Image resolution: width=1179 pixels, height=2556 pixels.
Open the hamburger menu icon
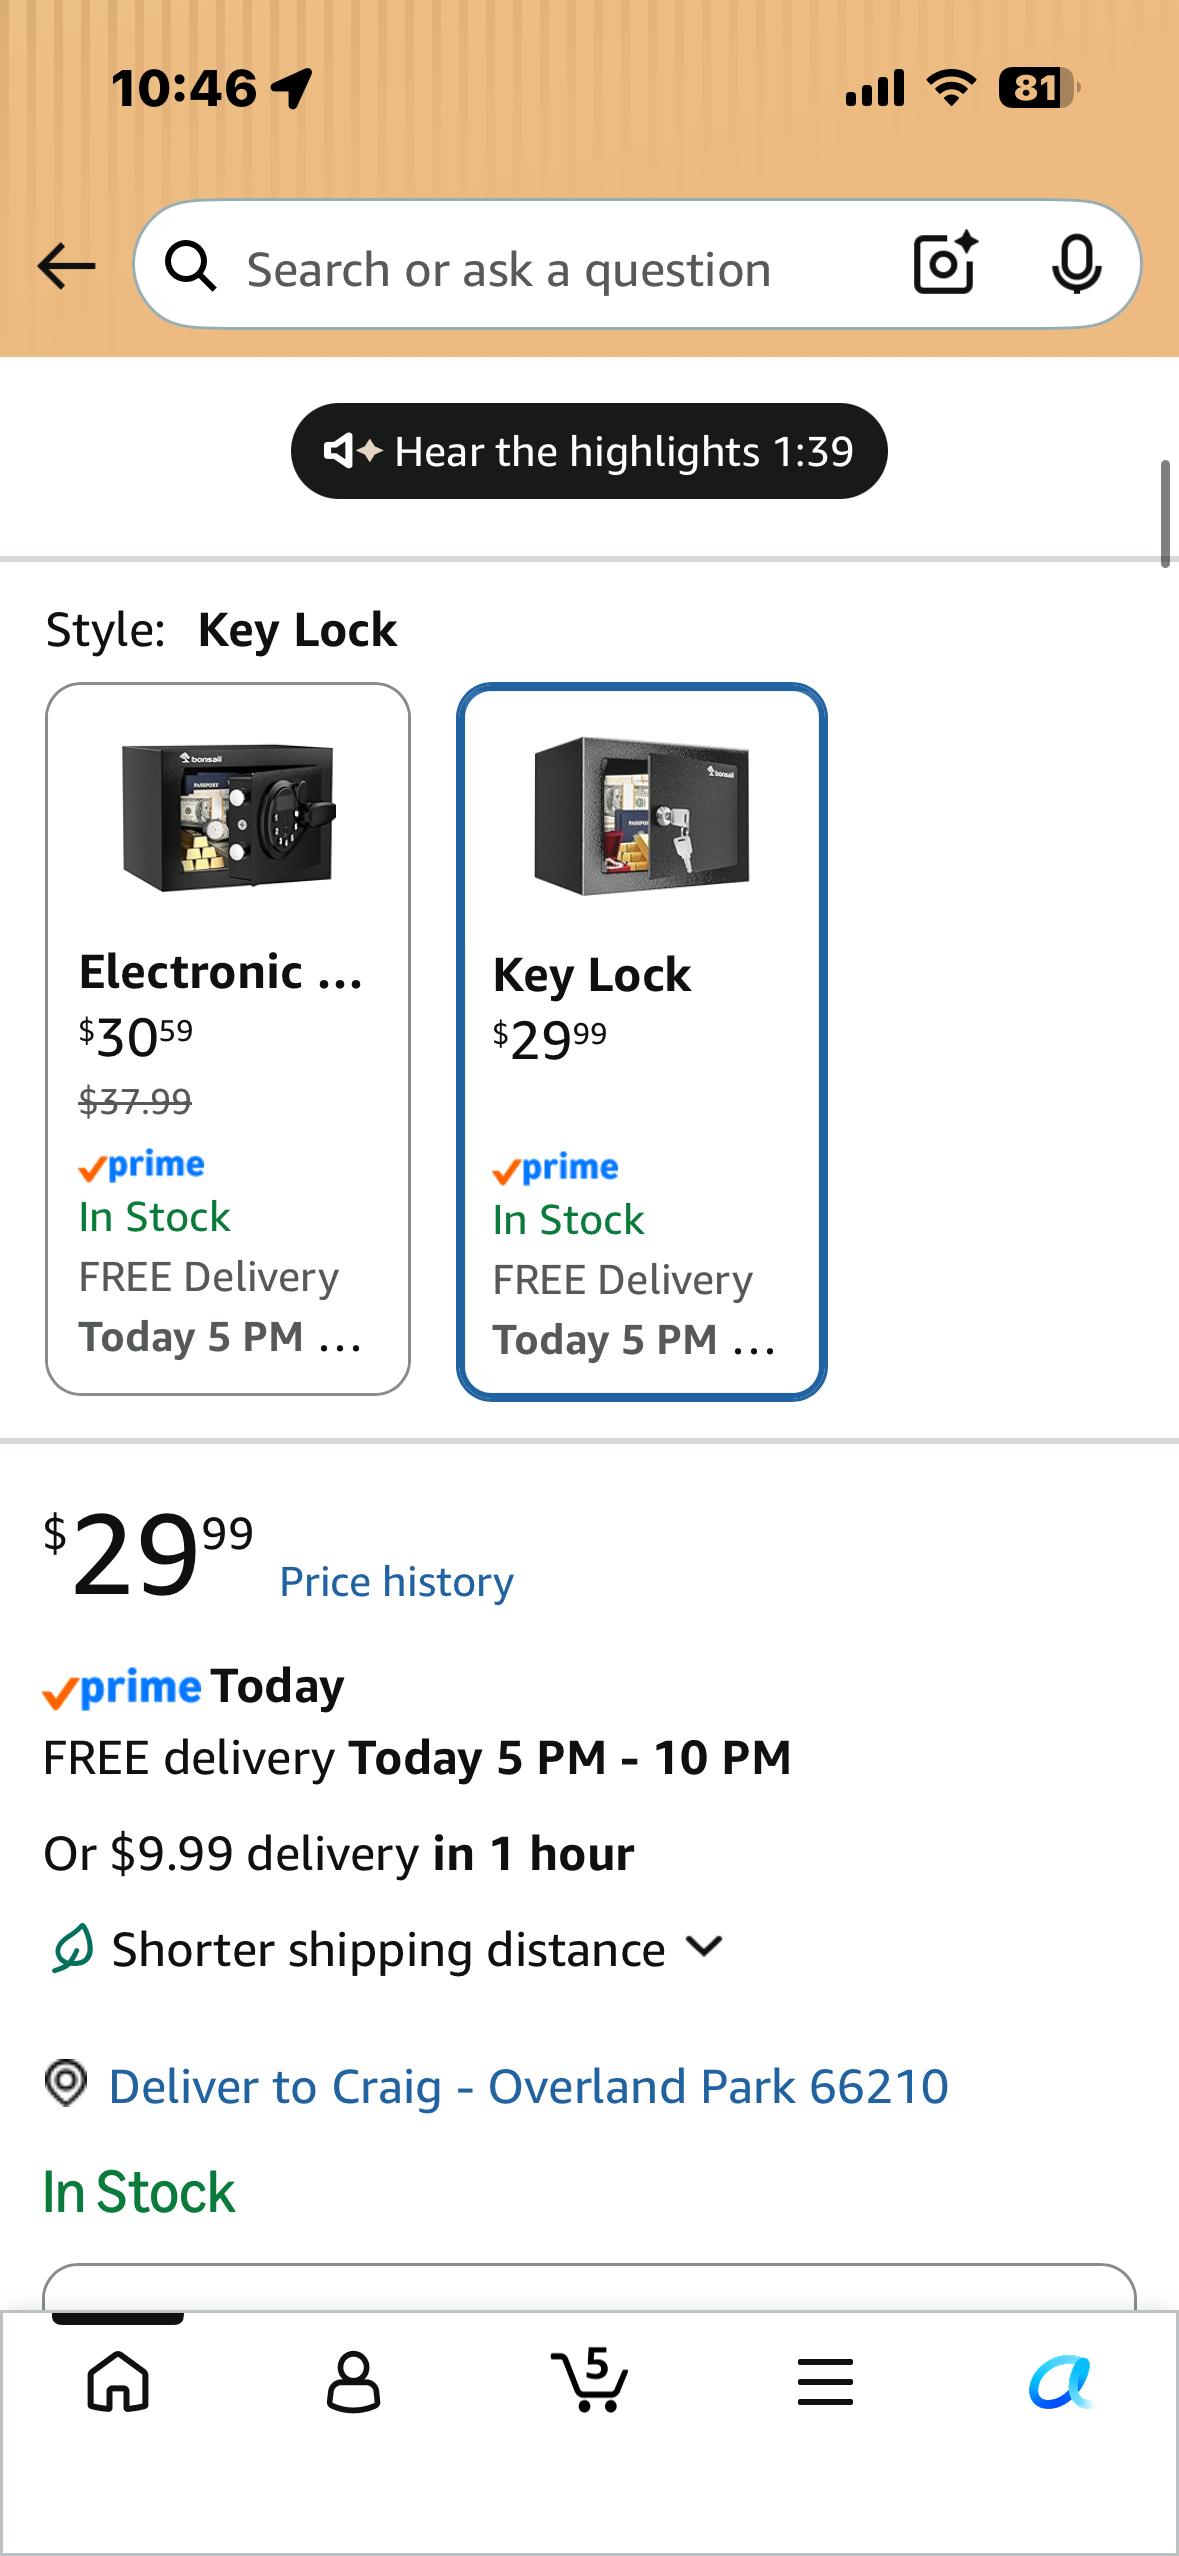tap(825, 2381)
